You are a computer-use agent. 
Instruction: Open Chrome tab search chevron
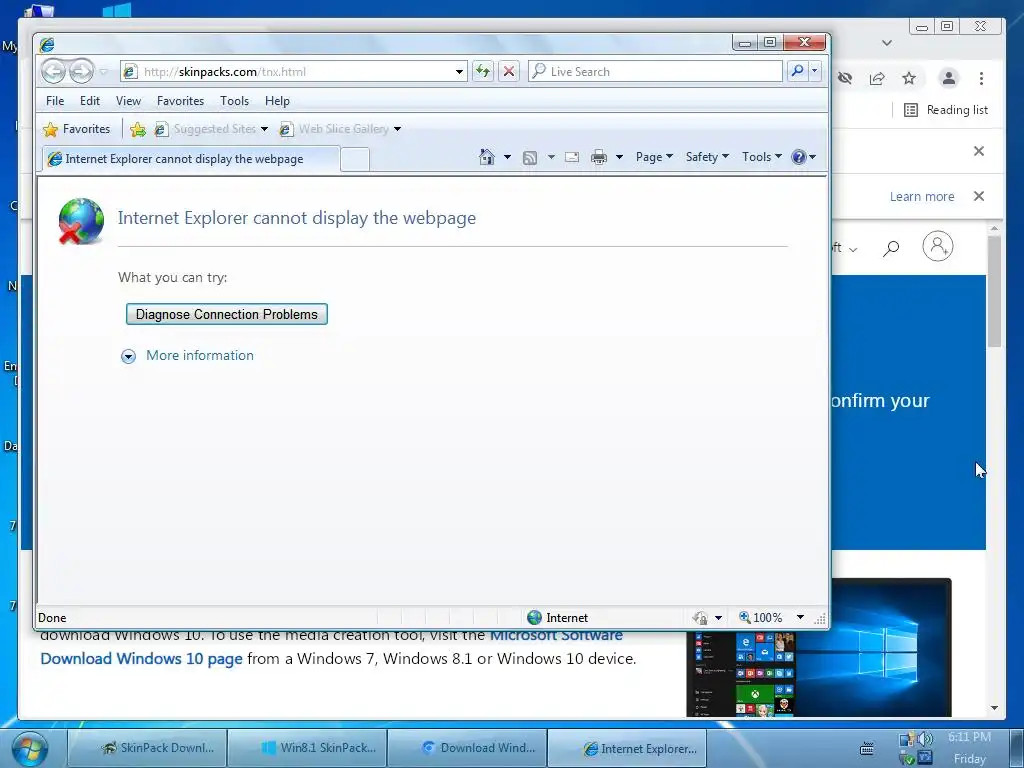(886, 42)
